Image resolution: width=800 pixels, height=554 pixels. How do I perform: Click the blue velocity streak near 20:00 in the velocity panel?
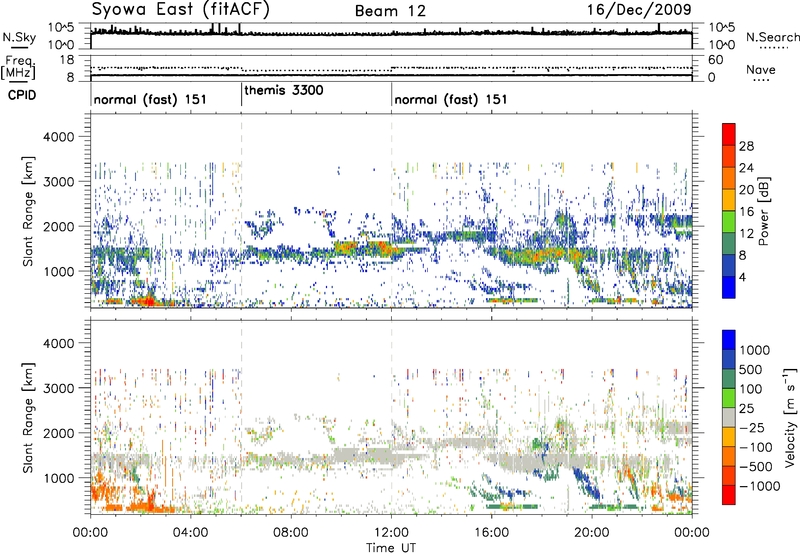(588, 485)
